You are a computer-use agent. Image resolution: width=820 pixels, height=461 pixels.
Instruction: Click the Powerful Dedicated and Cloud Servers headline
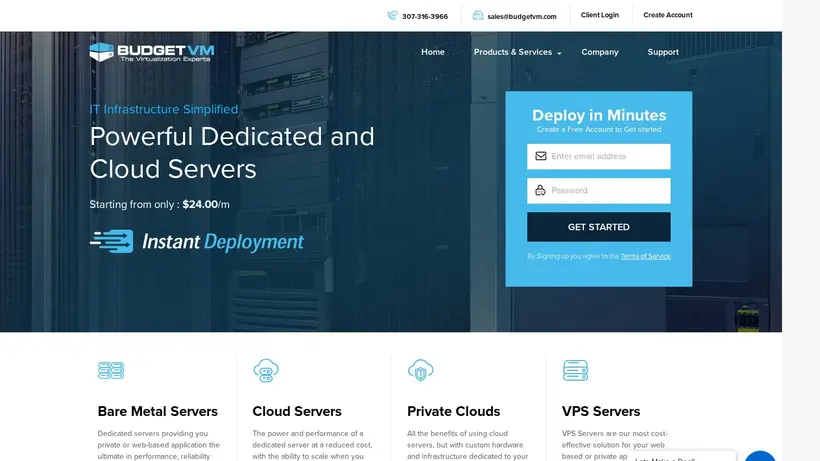coord(232,153)
